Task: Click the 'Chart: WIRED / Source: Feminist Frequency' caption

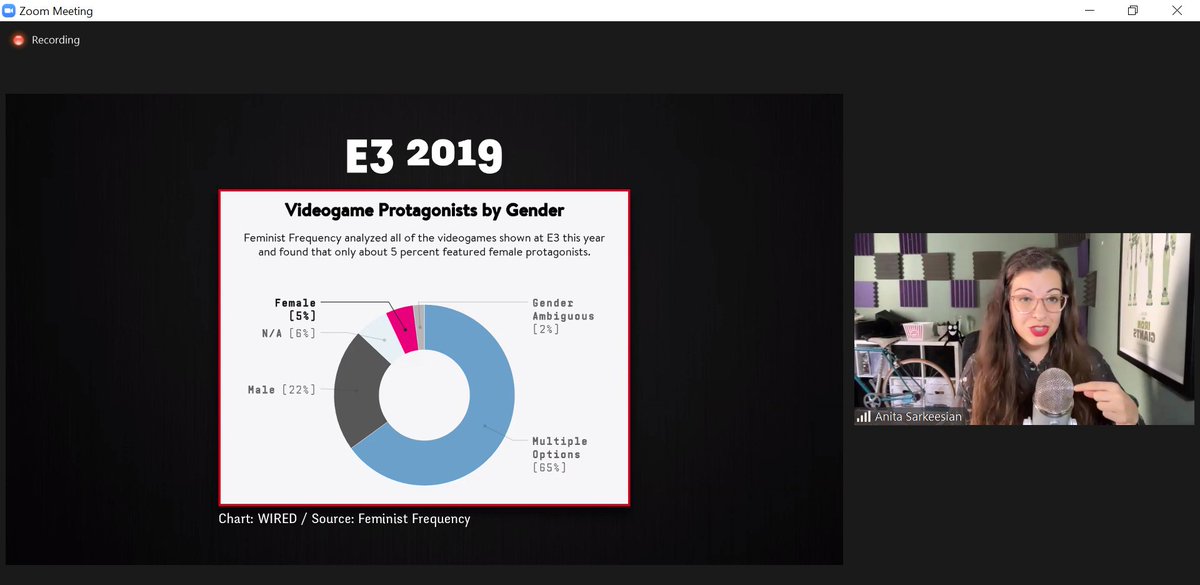Action: [344, 519]
